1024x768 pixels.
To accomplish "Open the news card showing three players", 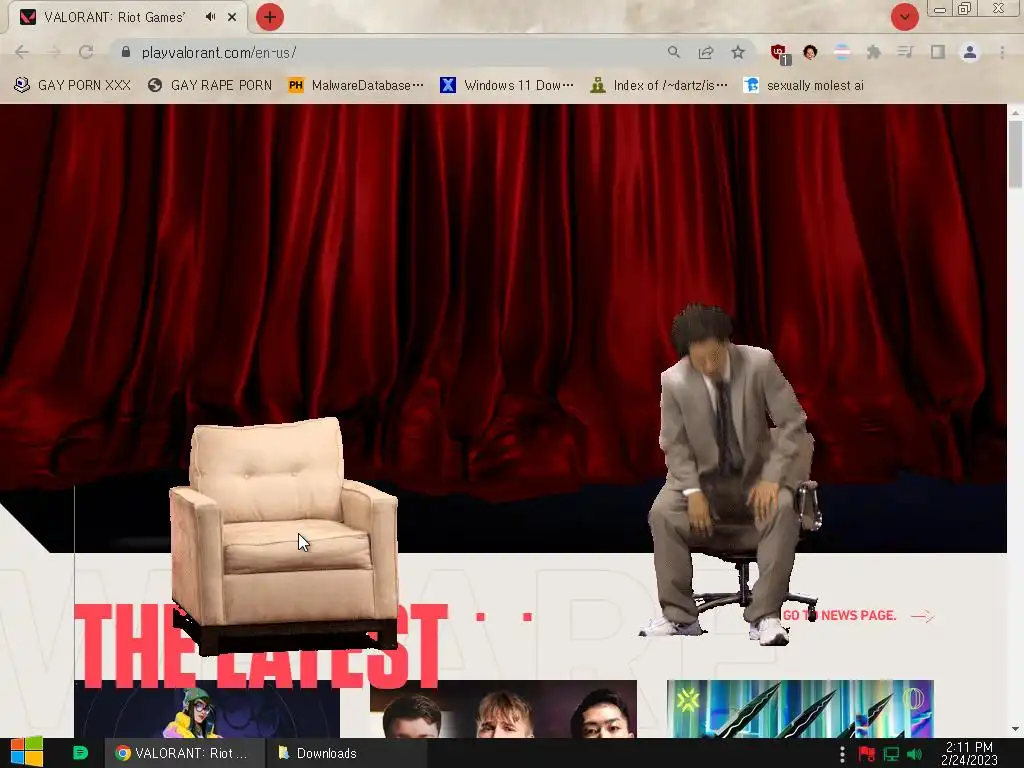I will (504, 709).
